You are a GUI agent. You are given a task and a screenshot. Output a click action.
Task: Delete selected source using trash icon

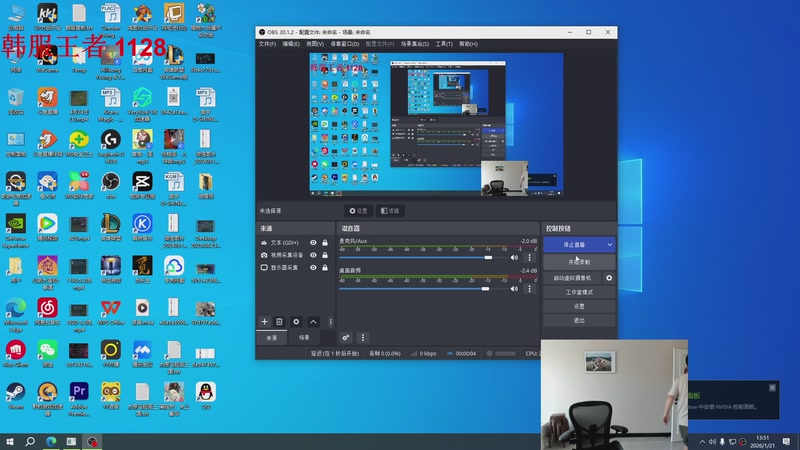tap(279, 321)
